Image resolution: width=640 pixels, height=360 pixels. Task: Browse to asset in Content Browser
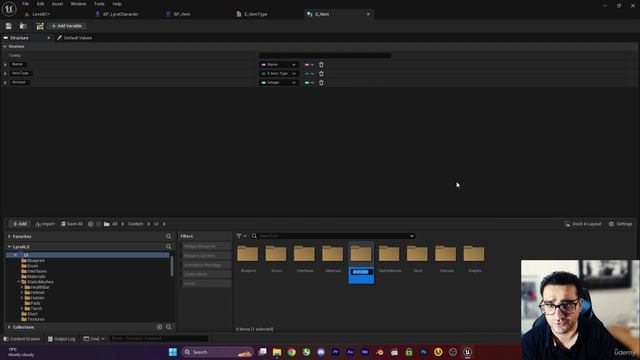23,26
